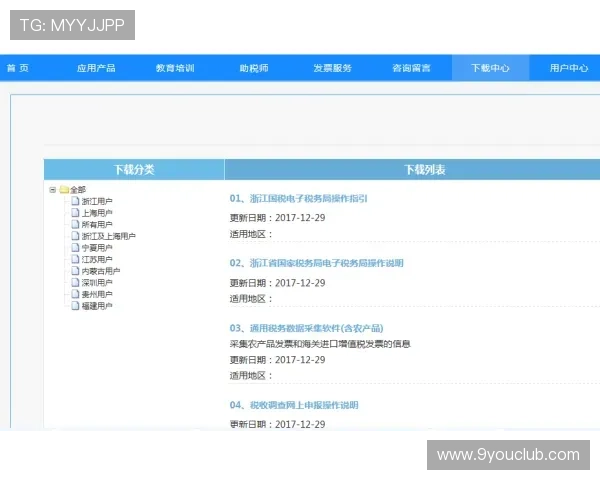Select 深圳用户 in the category tree
This screenshot has width=600, height=480.
97,282
